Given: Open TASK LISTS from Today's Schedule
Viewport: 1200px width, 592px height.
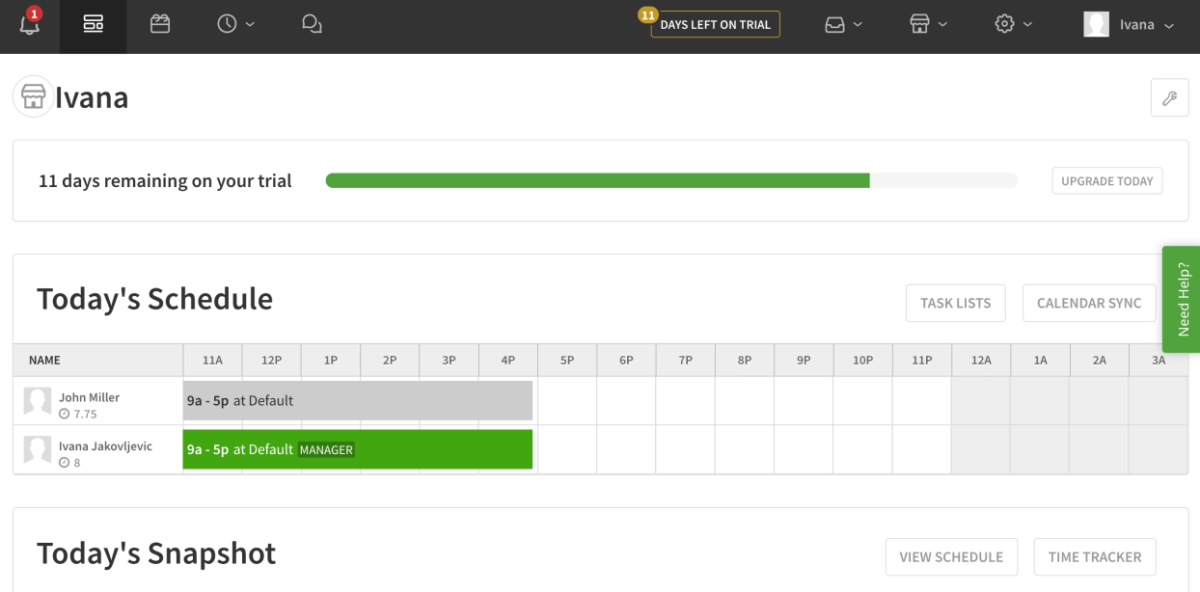Looking at the screenshot, I should pyautogui.click(x=955, y=302).
